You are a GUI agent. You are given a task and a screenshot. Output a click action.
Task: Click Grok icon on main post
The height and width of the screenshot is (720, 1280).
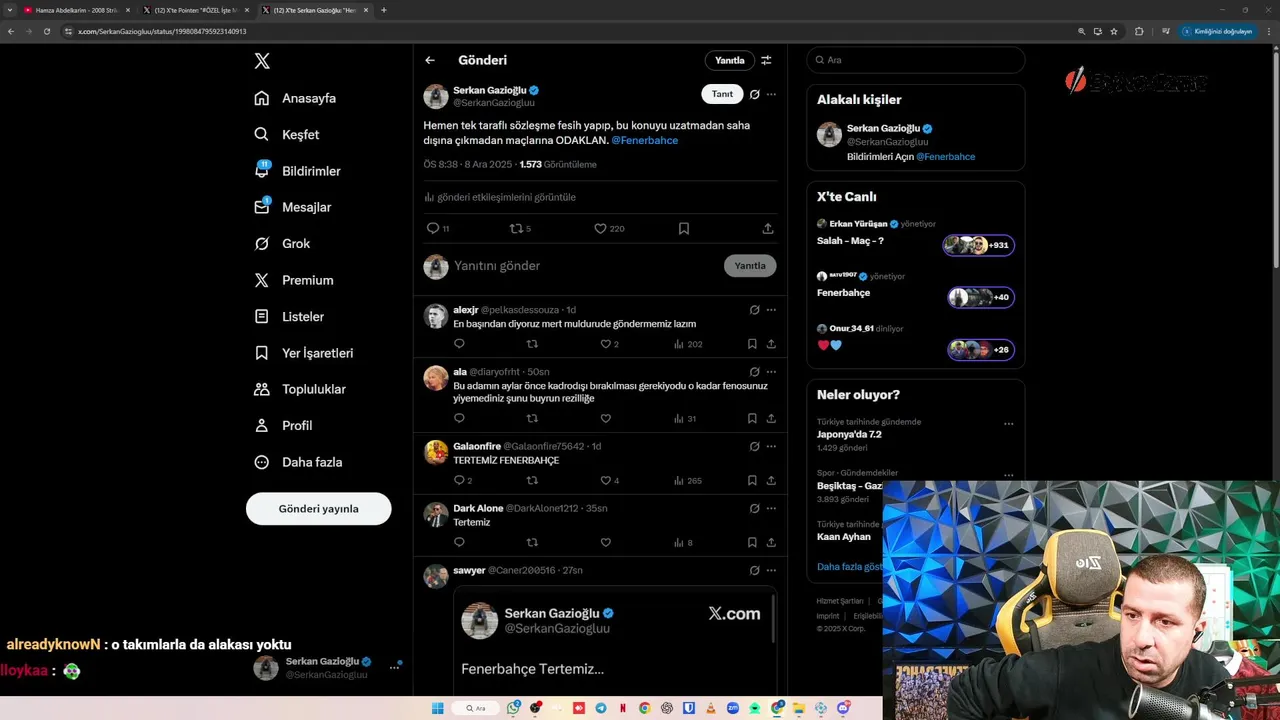[754, 94]
